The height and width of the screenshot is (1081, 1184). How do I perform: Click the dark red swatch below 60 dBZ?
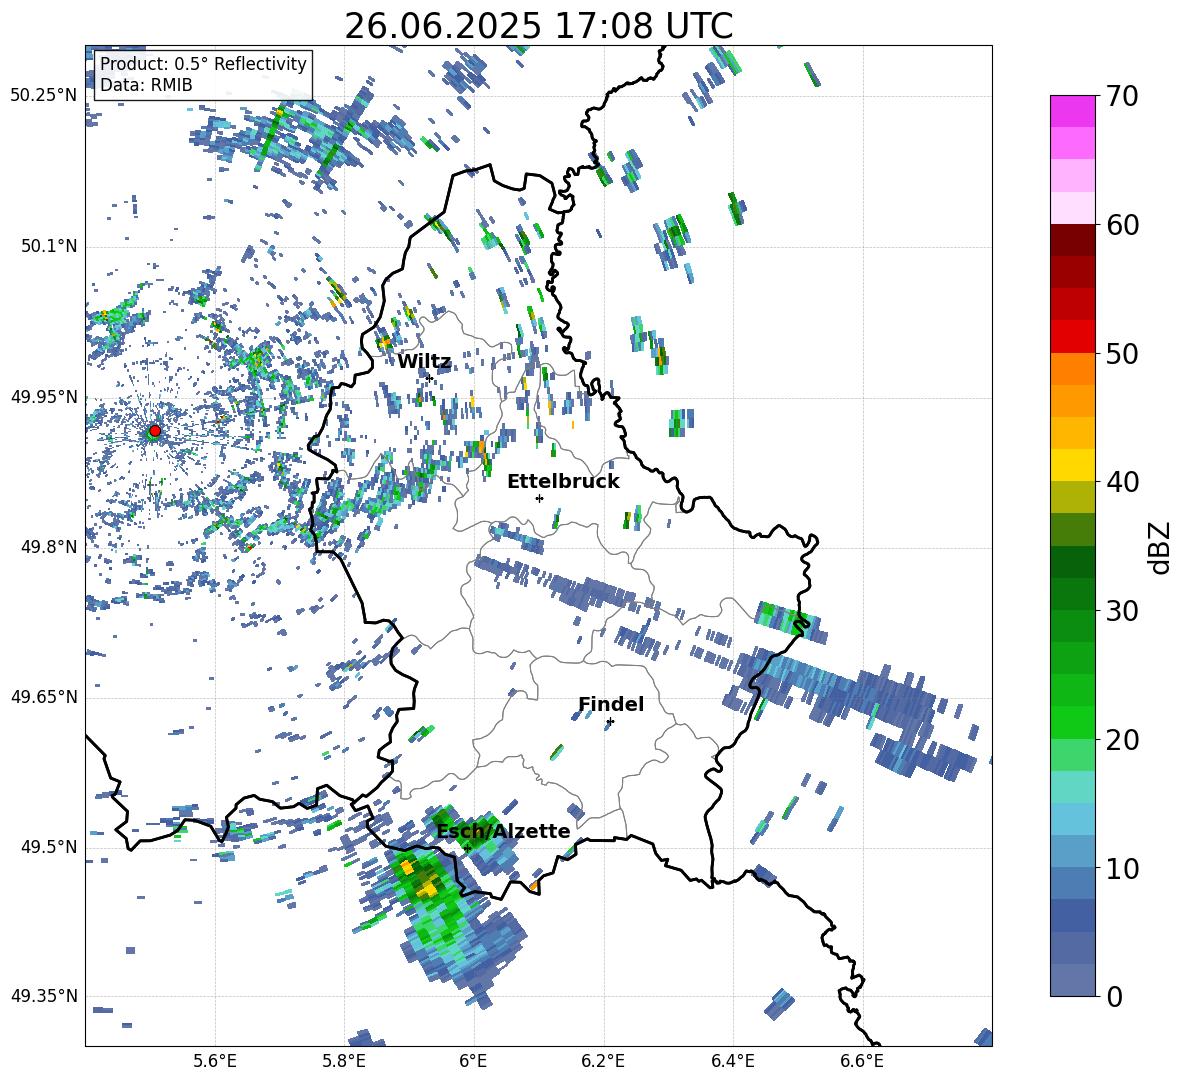point(1073,240)
